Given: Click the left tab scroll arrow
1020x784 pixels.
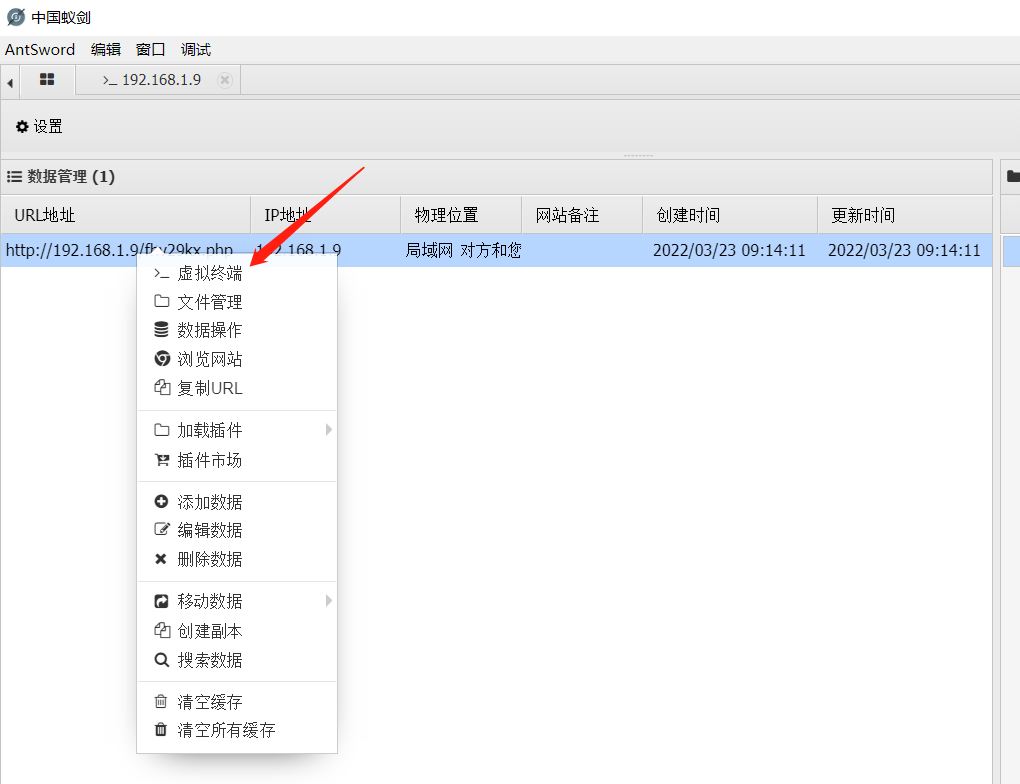Looking at the screenshot, I should click(10, 83).
